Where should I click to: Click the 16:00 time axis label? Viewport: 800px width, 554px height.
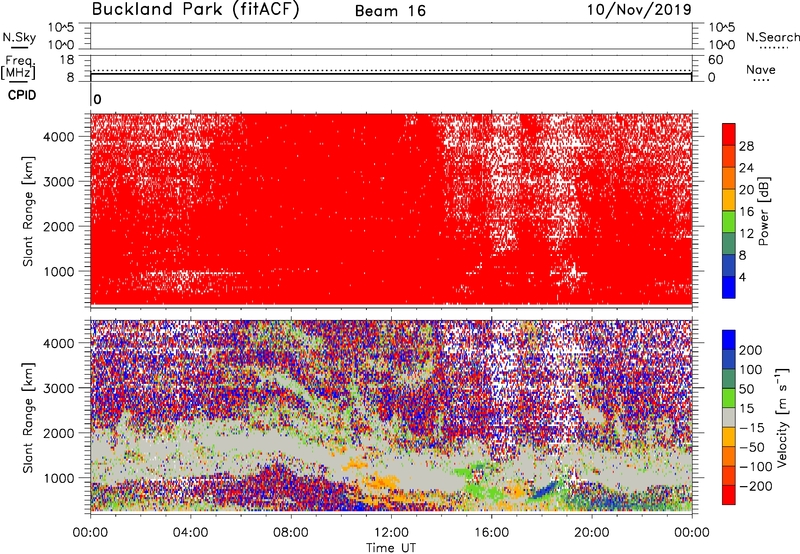[x=491, y=533]
